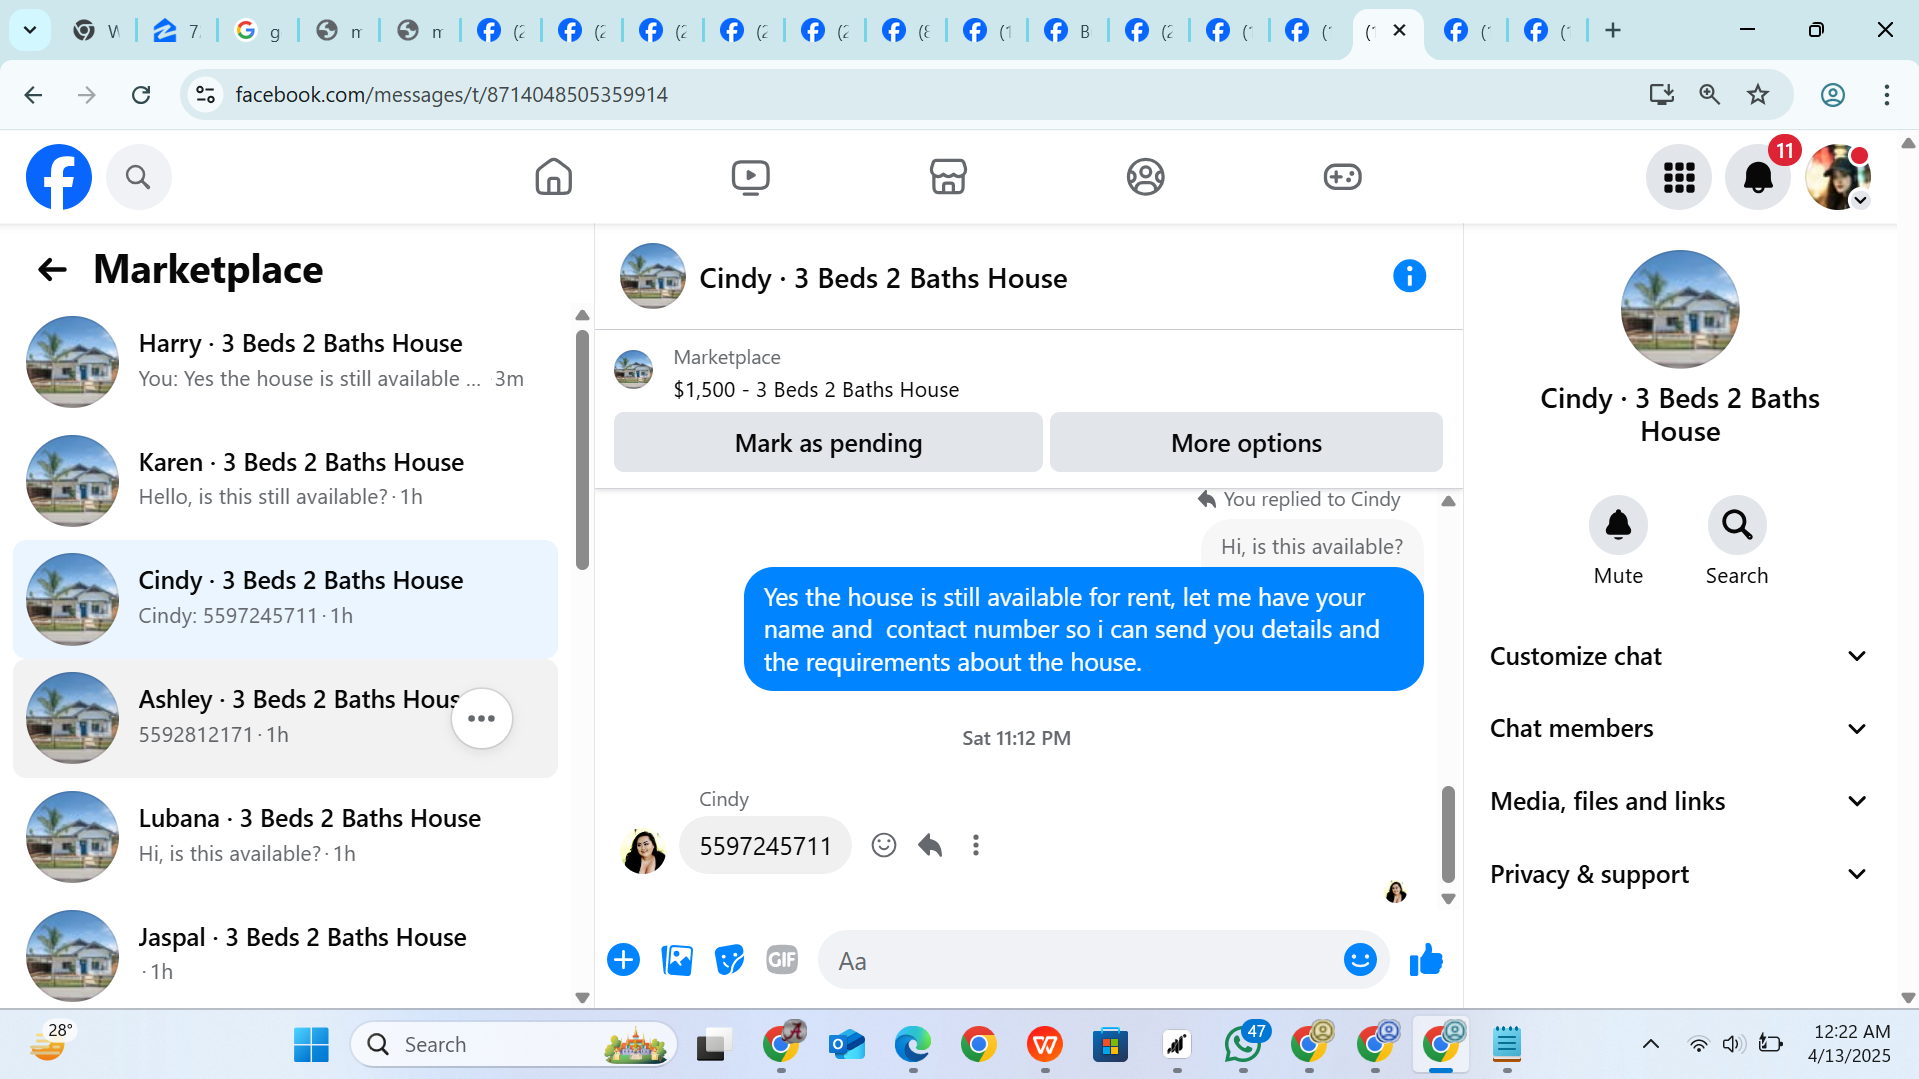React to message 5597245711 with emoji
The image size is (1919, 1079).
click(x=884, y=846)
